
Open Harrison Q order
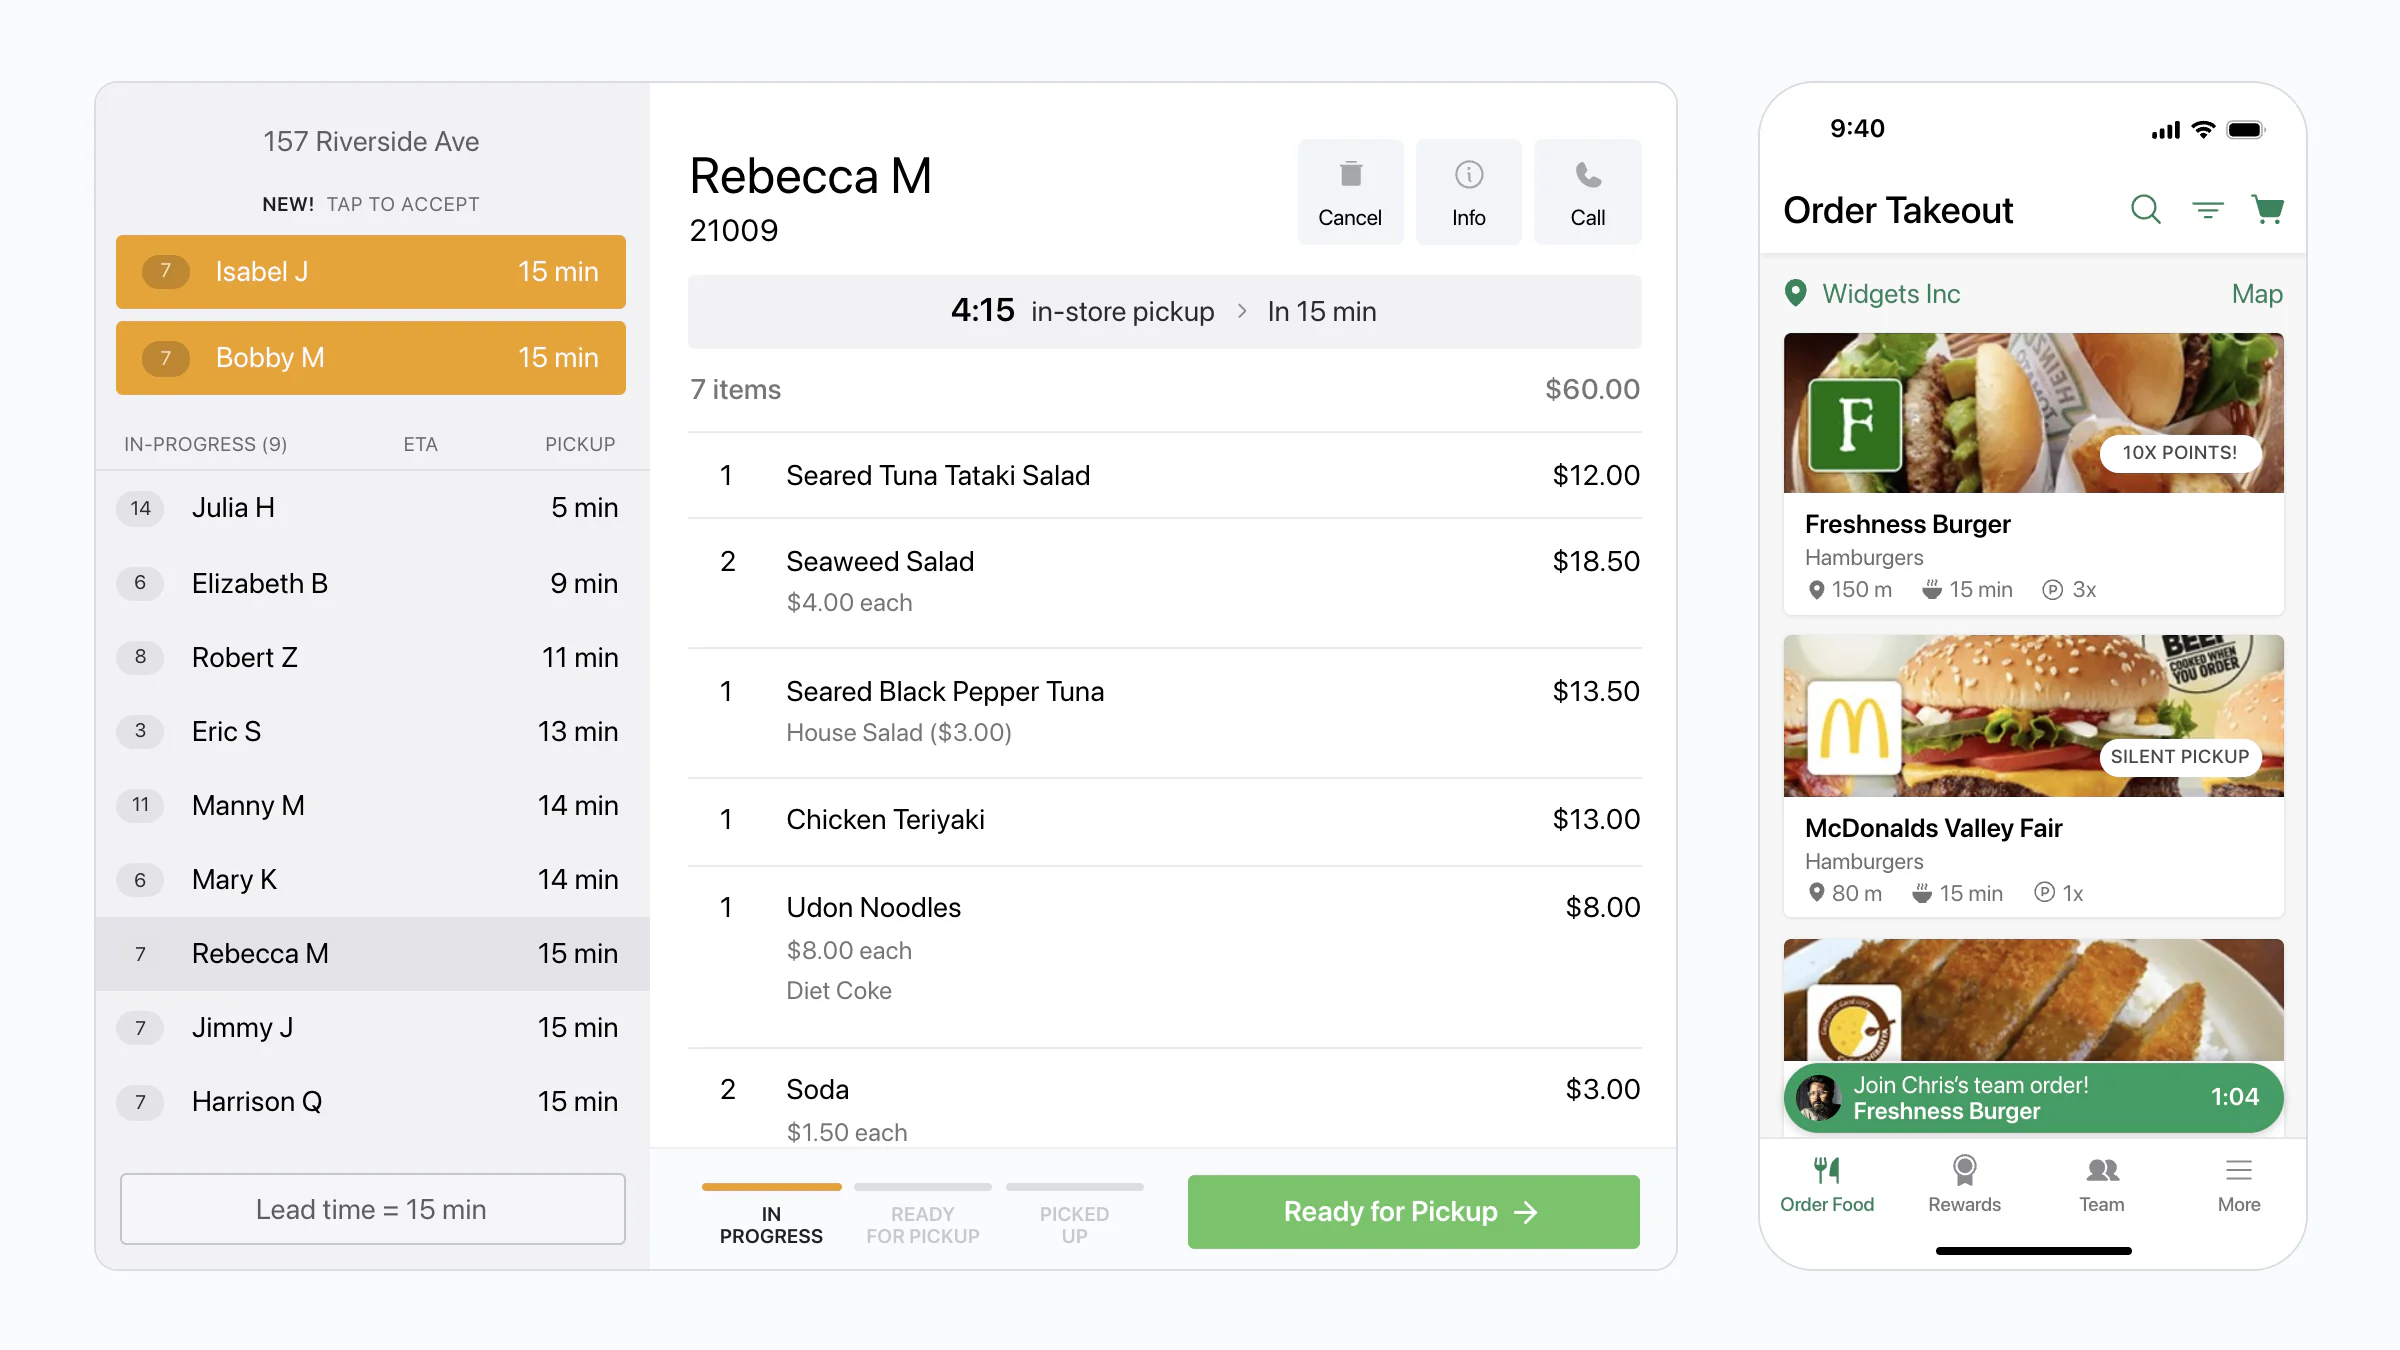[372, 1101]
